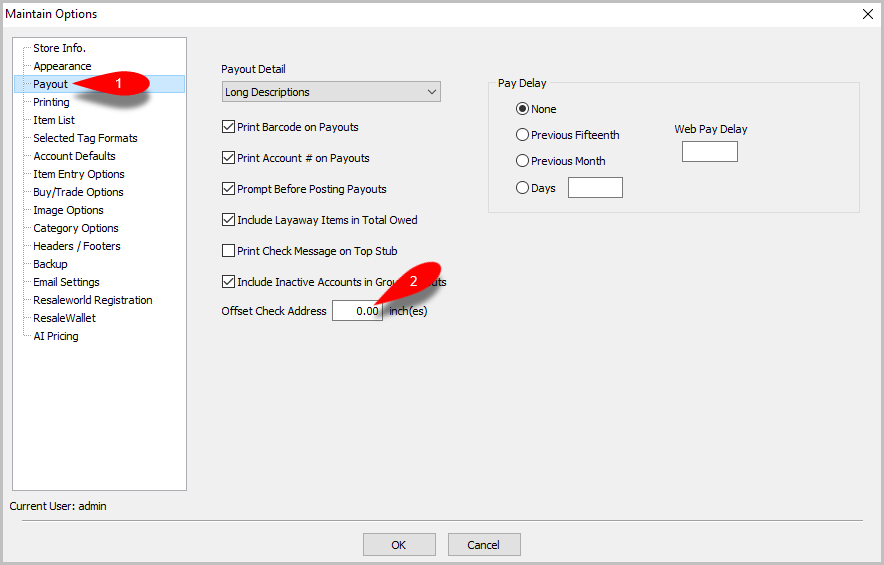The width and height of the screenshot is (884, 565).
Task: Click the Cancel button
Action: point(484,545)
